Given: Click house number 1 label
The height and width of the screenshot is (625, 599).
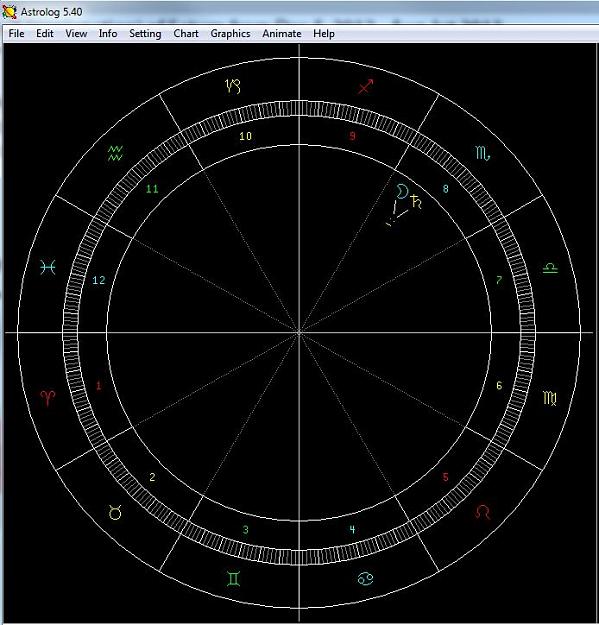Looking at the screenshot, I should pos(99,385).
